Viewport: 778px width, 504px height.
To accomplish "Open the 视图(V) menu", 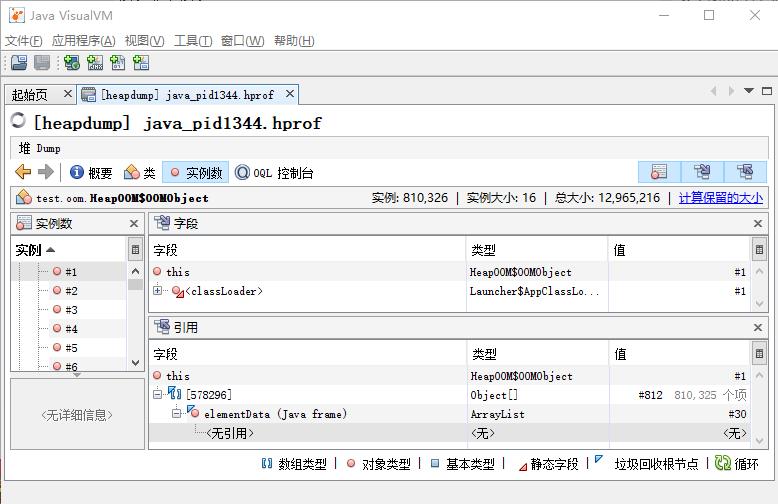I will (x=144, y=41).
